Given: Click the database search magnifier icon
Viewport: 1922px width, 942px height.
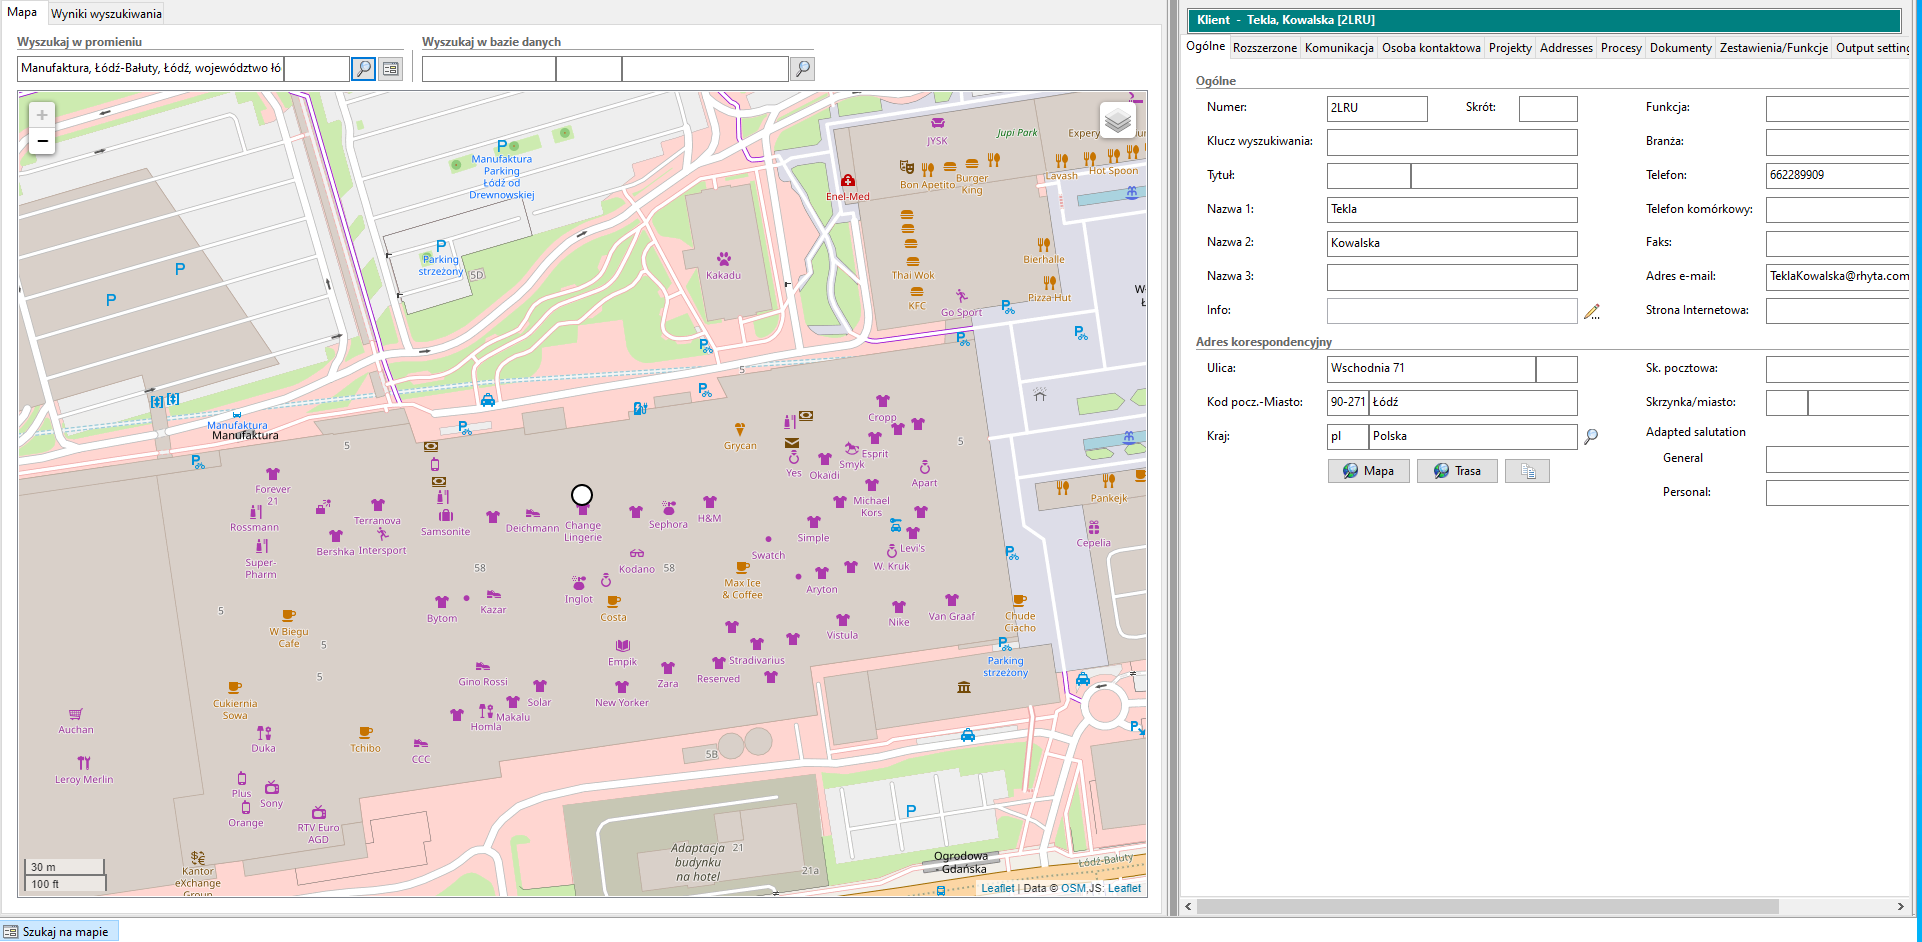Looking at the screenshot, I should 802,69.
